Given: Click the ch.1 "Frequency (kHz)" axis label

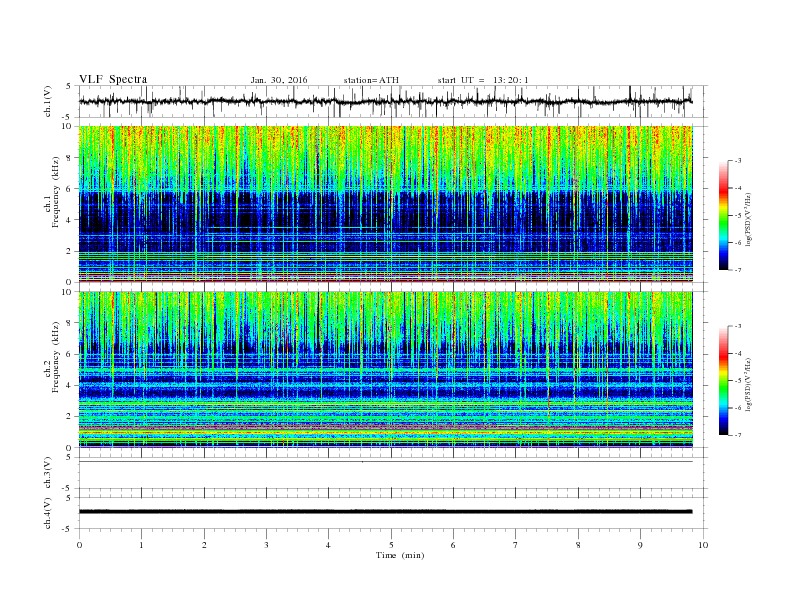Looking at the screenshot, I should [x=56, y=192].
